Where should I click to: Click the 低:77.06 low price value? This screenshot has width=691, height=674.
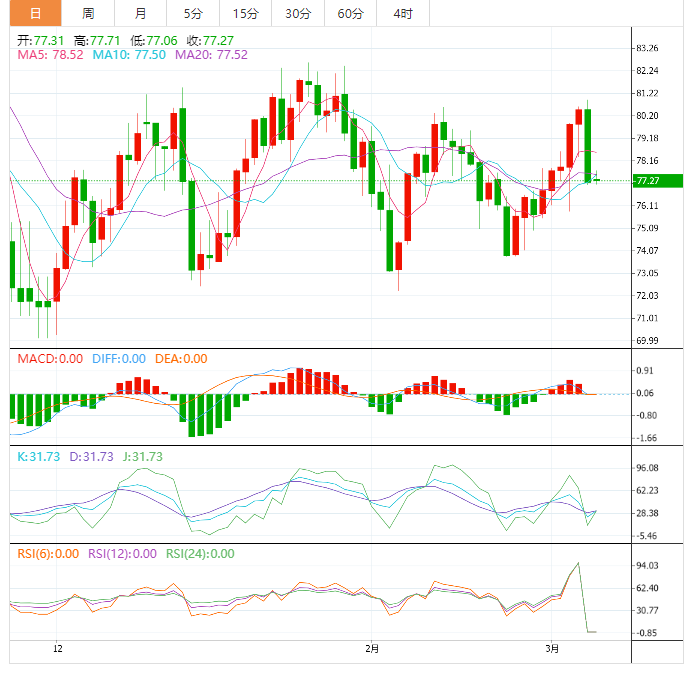tap(154, 41)
